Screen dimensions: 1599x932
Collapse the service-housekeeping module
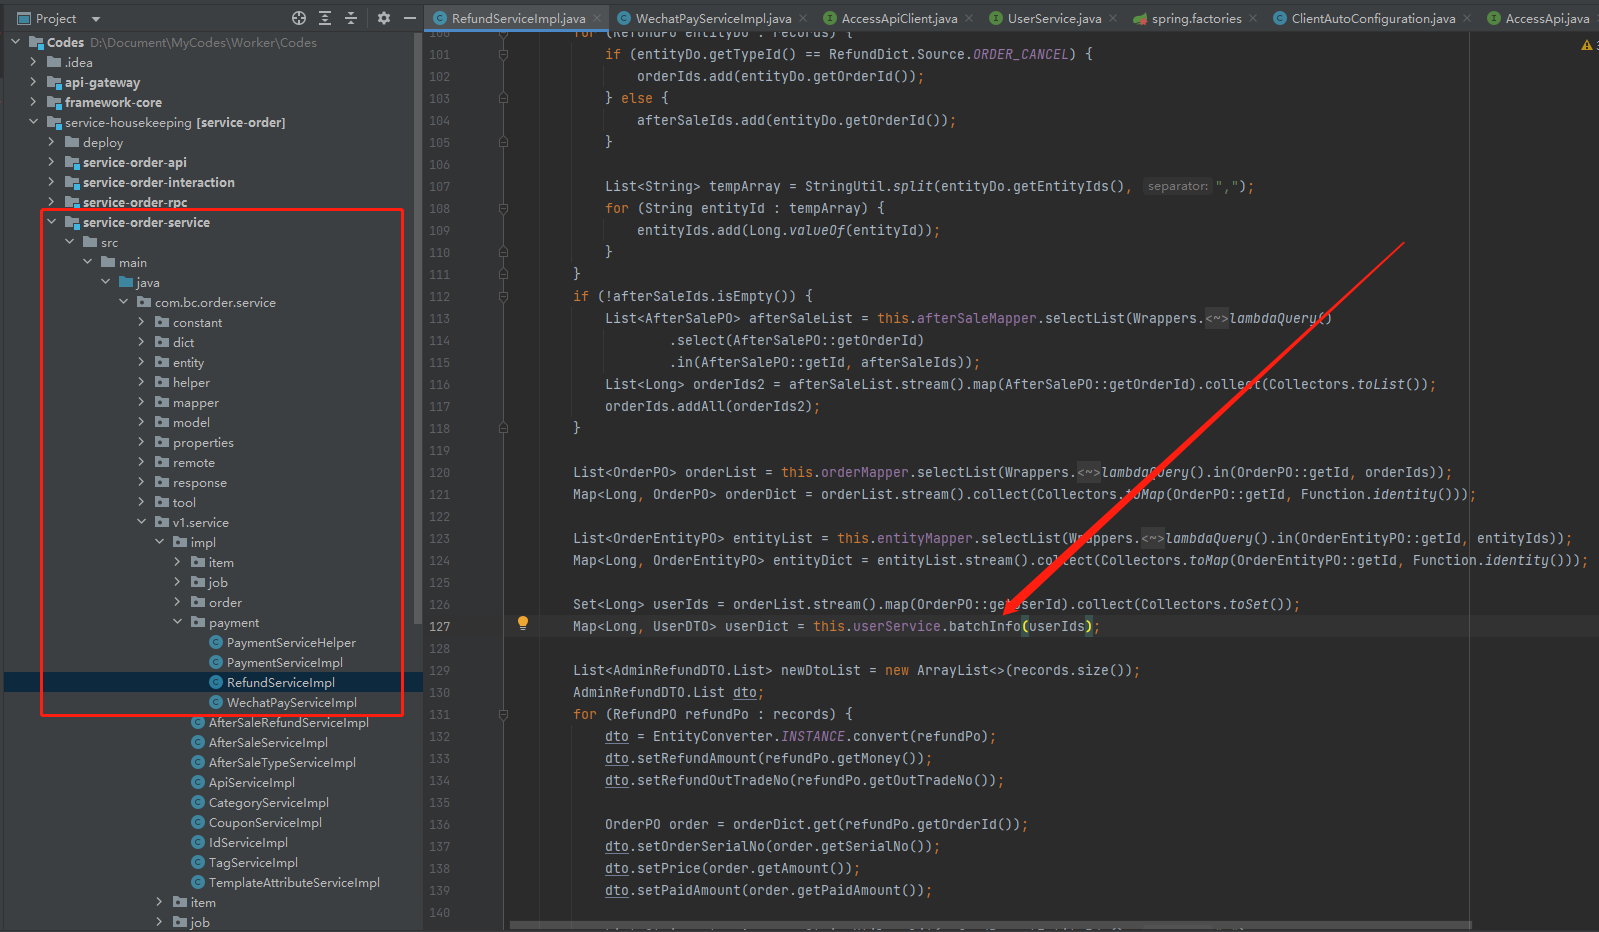[x=33, y=122]
